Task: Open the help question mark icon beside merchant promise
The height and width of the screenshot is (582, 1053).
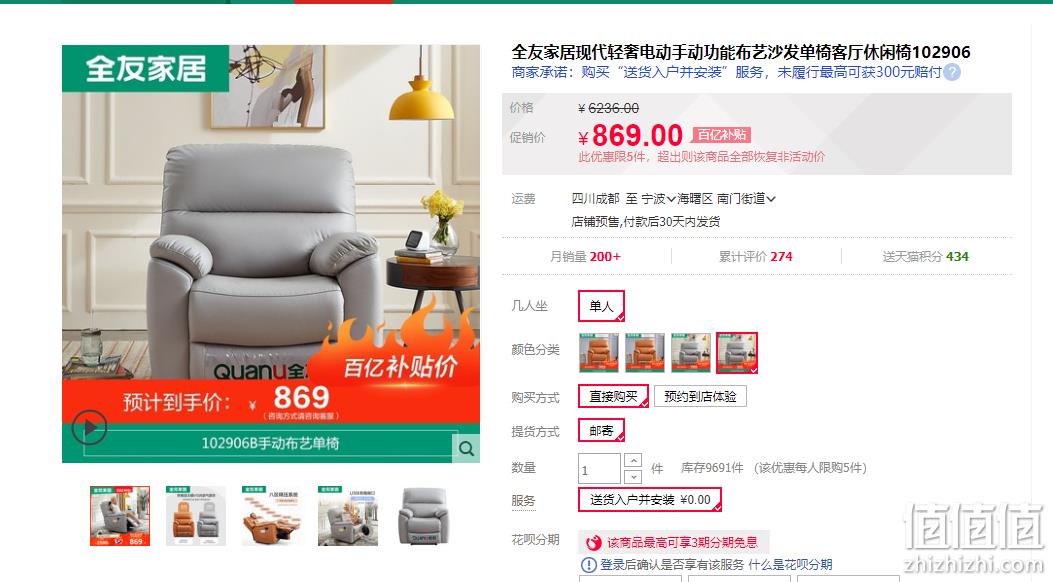Action: [x=952, y=72]
